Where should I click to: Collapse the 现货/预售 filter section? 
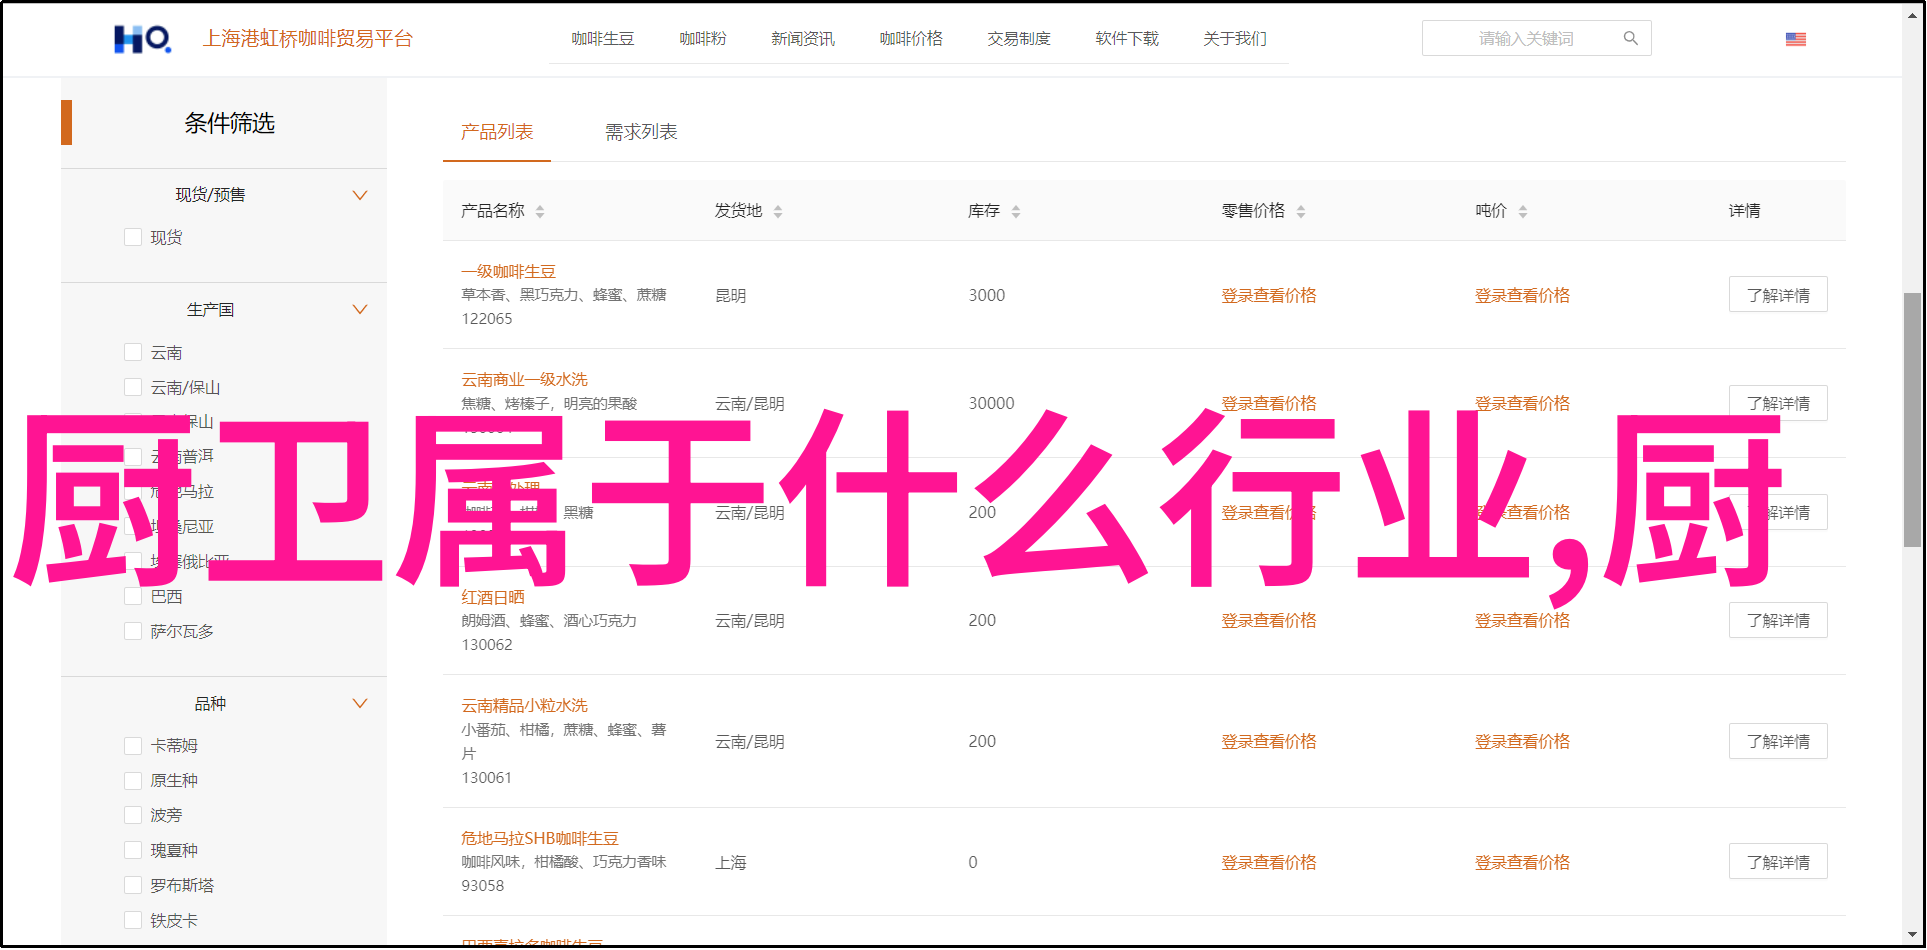coord(360,195)
